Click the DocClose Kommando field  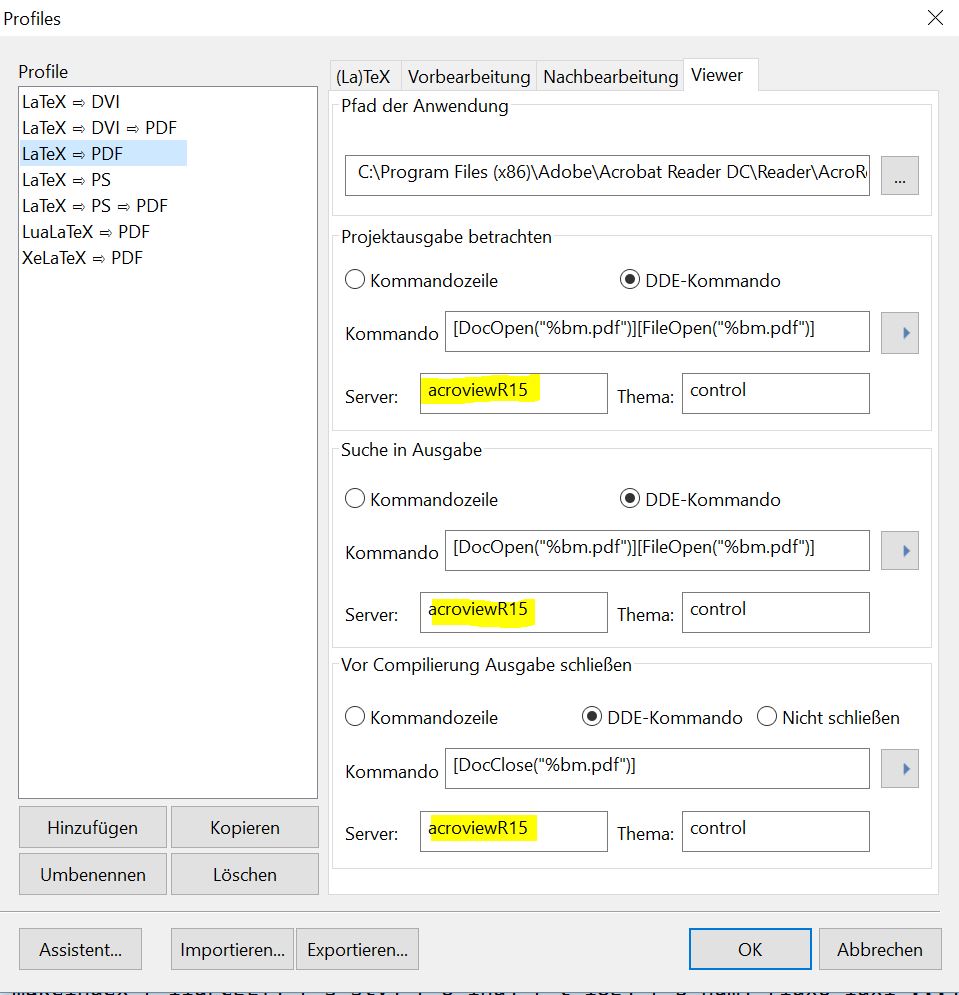tap(657, 768)
